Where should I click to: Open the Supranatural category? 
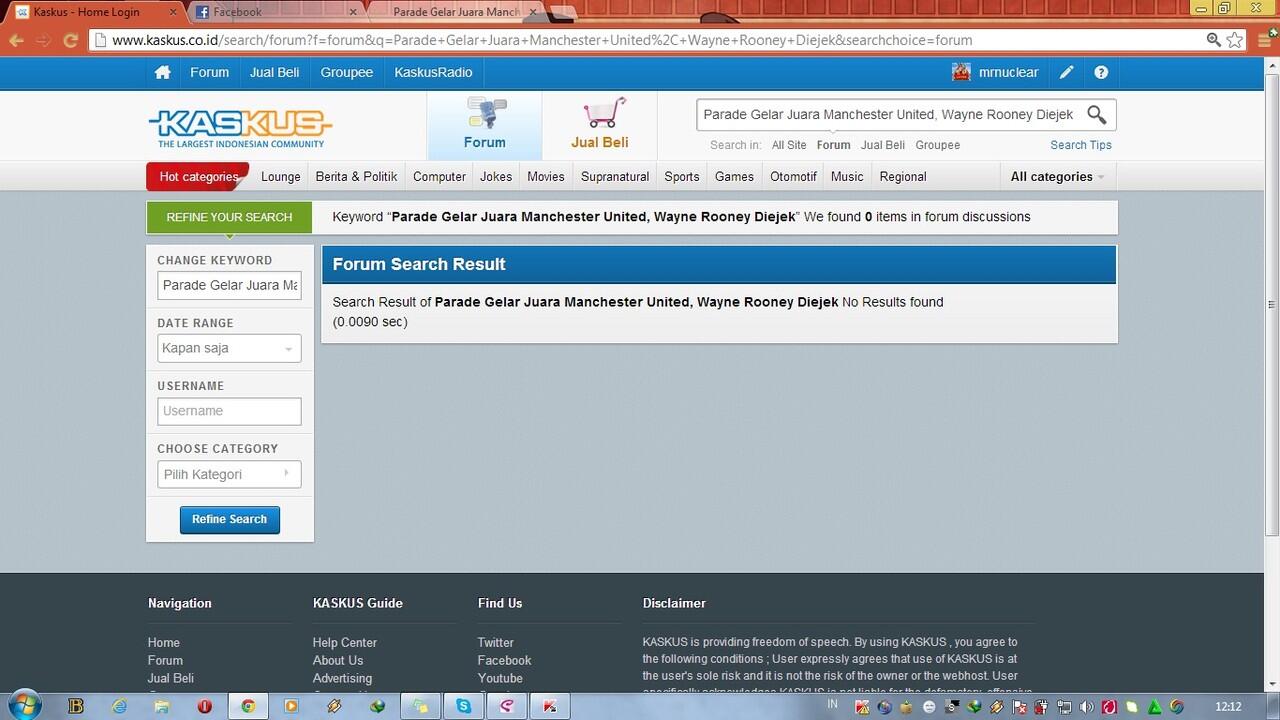pyautogui.click(x=615, y=177)
